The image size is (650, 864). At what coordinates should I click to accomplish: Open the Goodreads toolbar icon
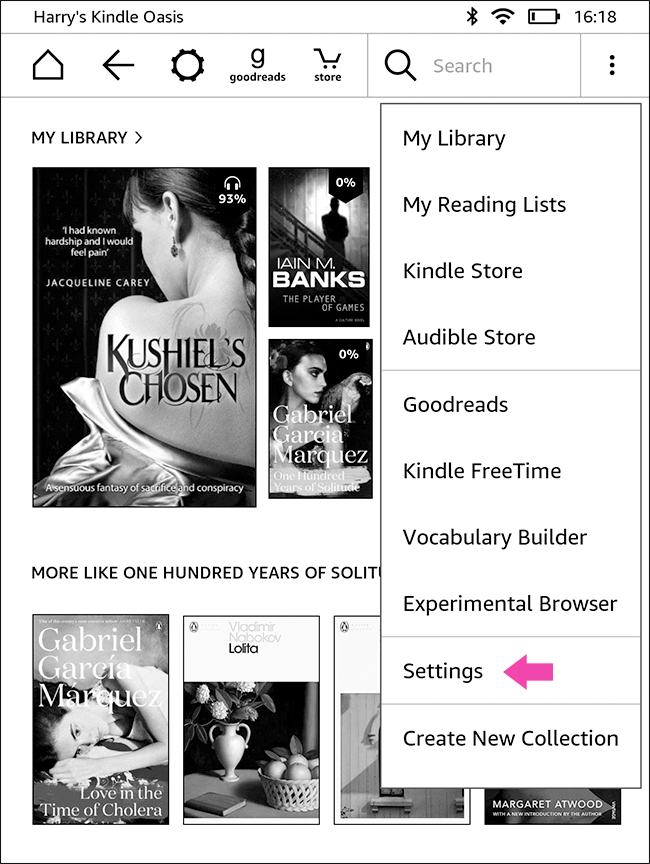click(x=257, y=65)
